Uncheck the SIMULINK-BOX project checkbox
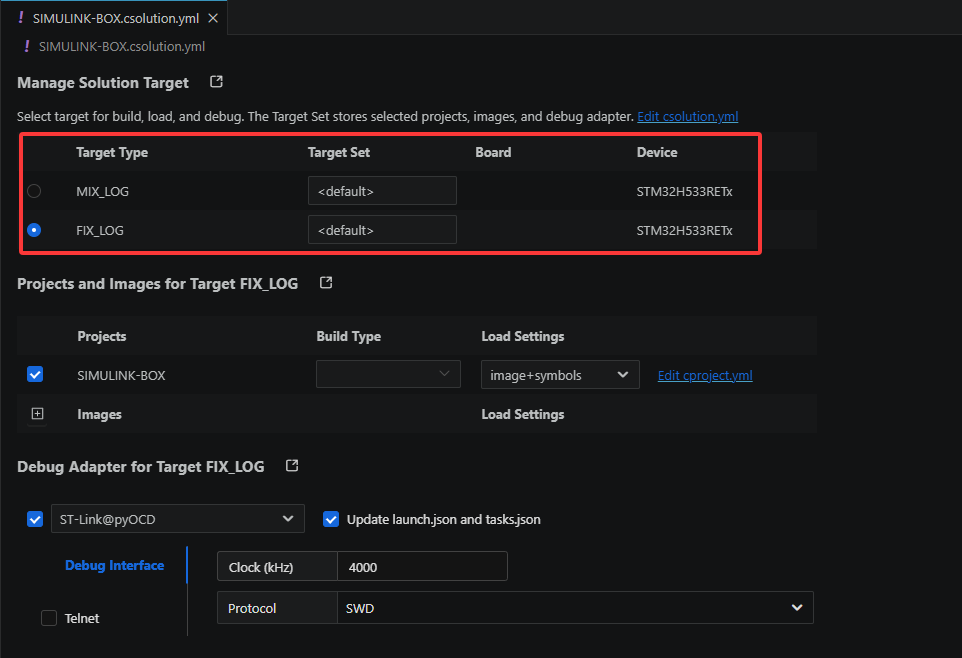This screenshot has width=962, height=658. click(35, 374)
